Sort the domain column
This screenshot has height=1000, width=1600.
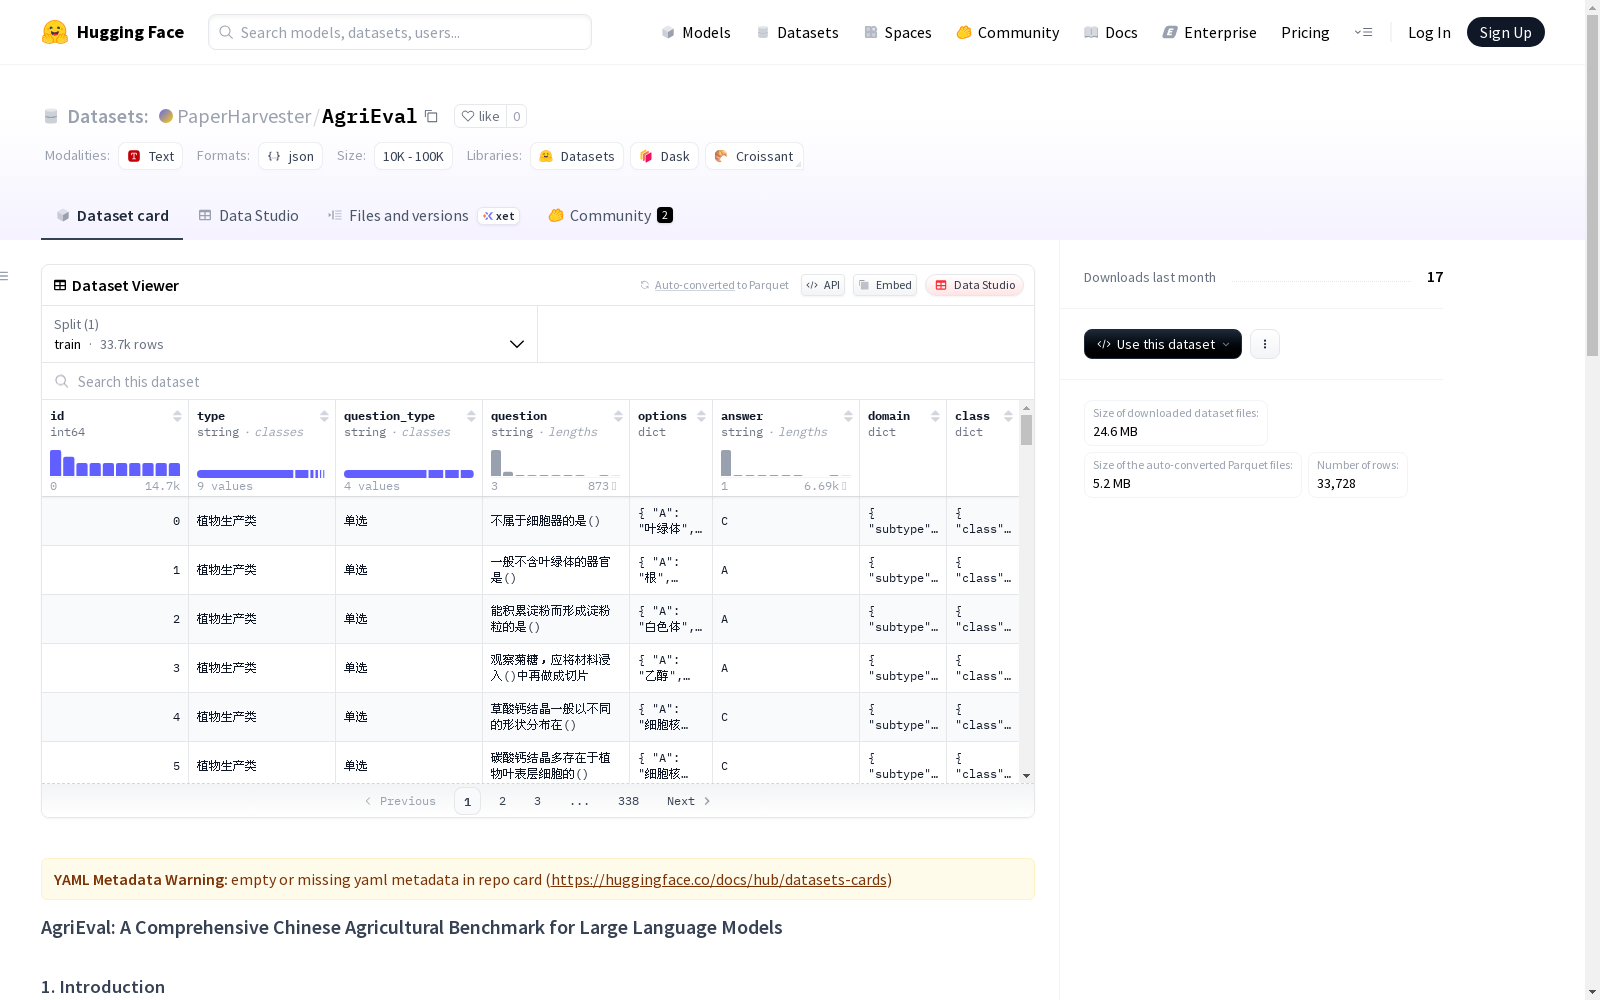tap(935, 416)
